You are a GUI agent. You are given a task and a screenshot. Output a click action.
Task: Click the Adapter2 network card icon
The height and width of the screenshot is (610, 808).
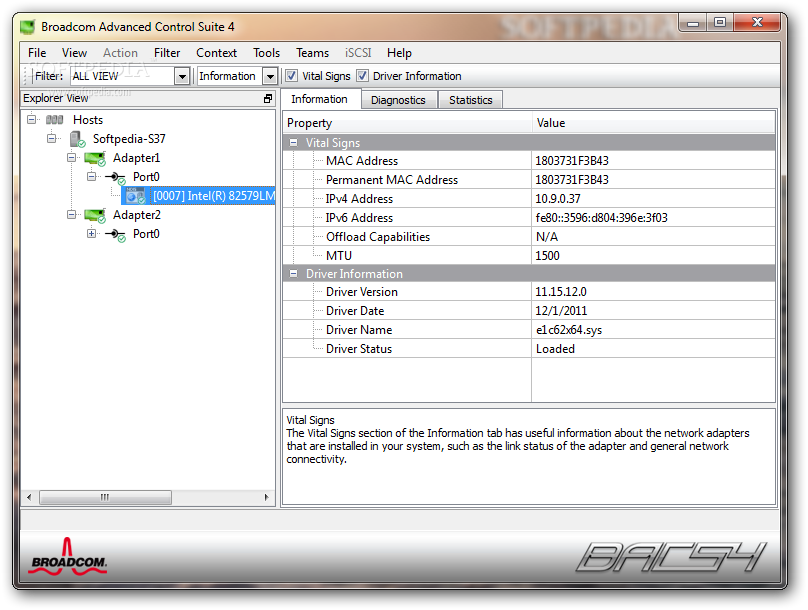point(95,216)
